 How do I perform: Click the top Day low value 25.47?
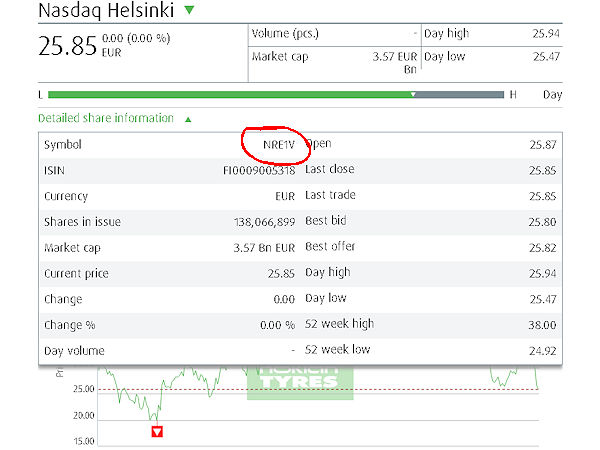(546, 57)
